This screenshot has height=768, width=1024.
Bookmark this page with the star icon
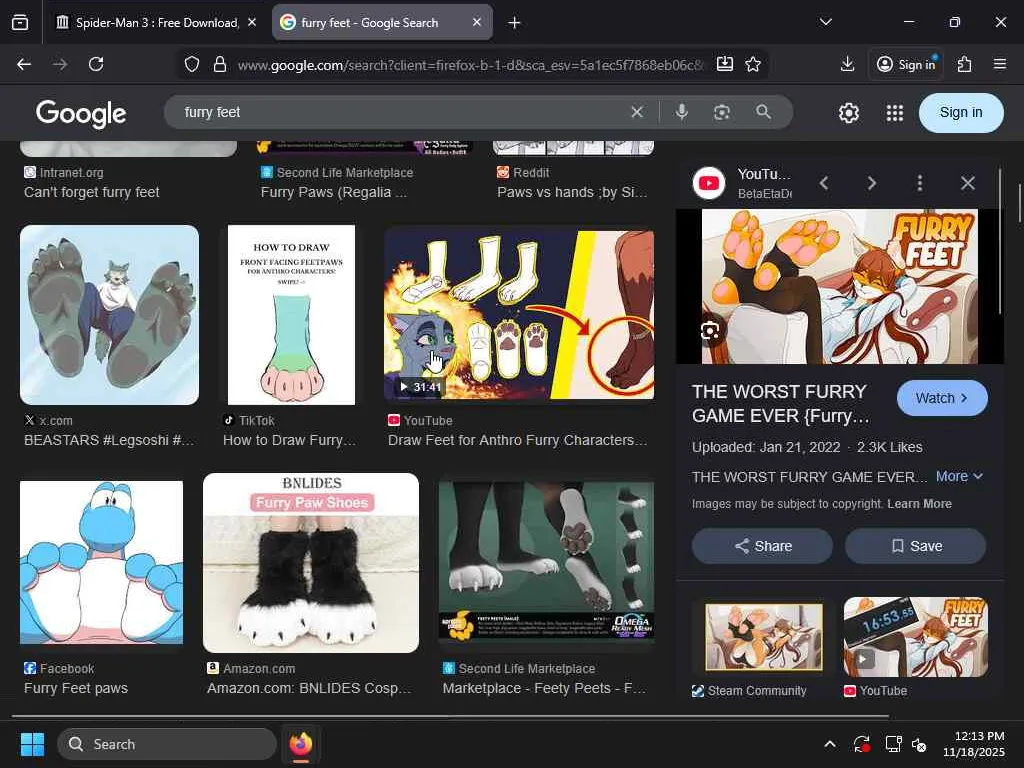point(753,64)
